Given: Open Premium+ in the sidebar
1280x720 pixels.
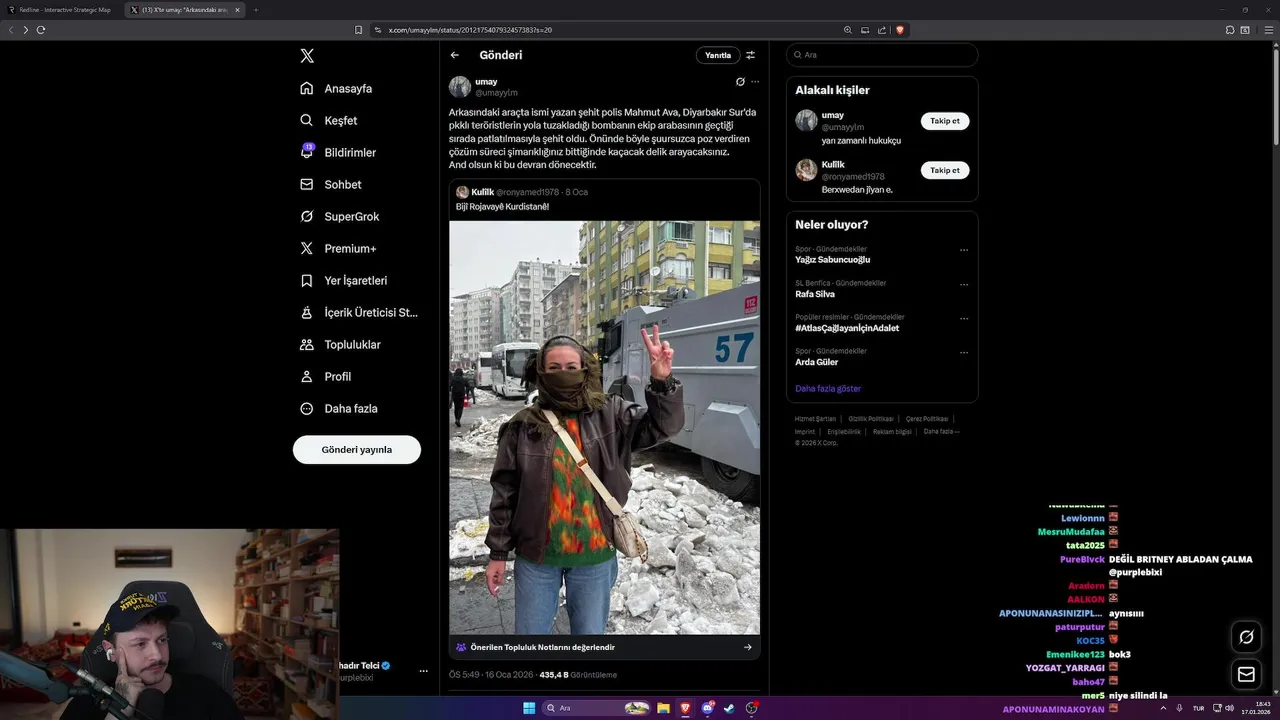Looking at the screenshot, I should [338, 248].
